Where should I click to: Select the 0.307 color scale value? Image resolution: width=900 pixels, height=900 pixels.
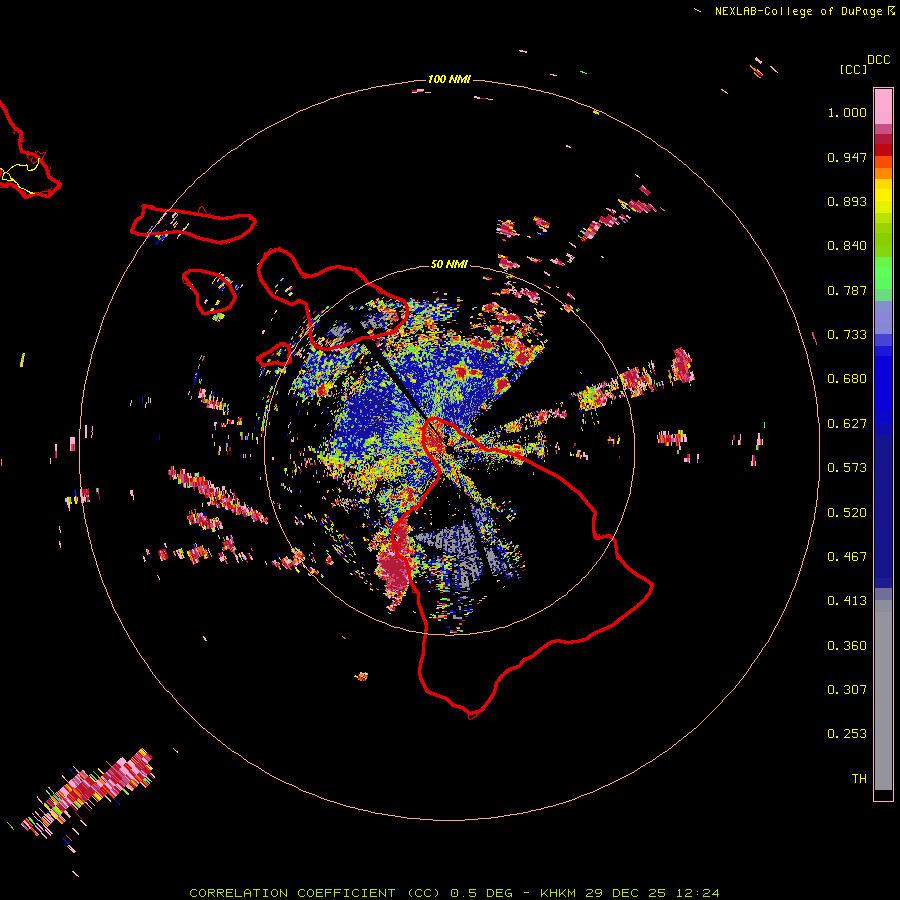(x=847, y=690)
